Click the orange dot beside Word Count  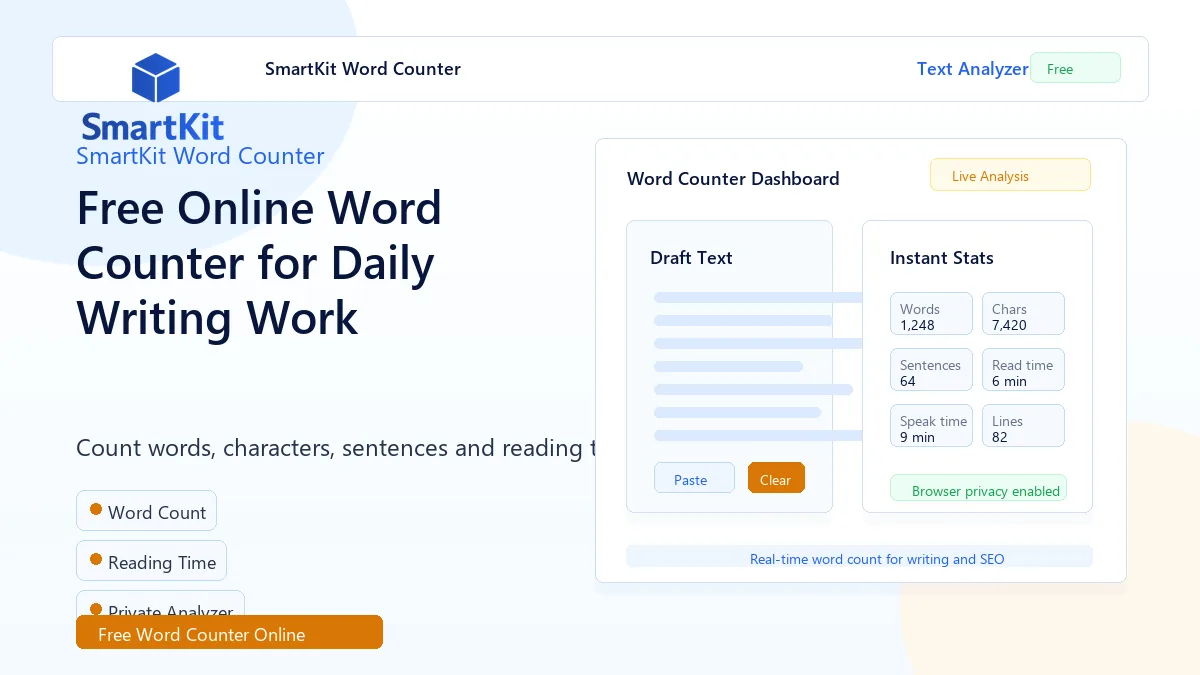point(96,510)
